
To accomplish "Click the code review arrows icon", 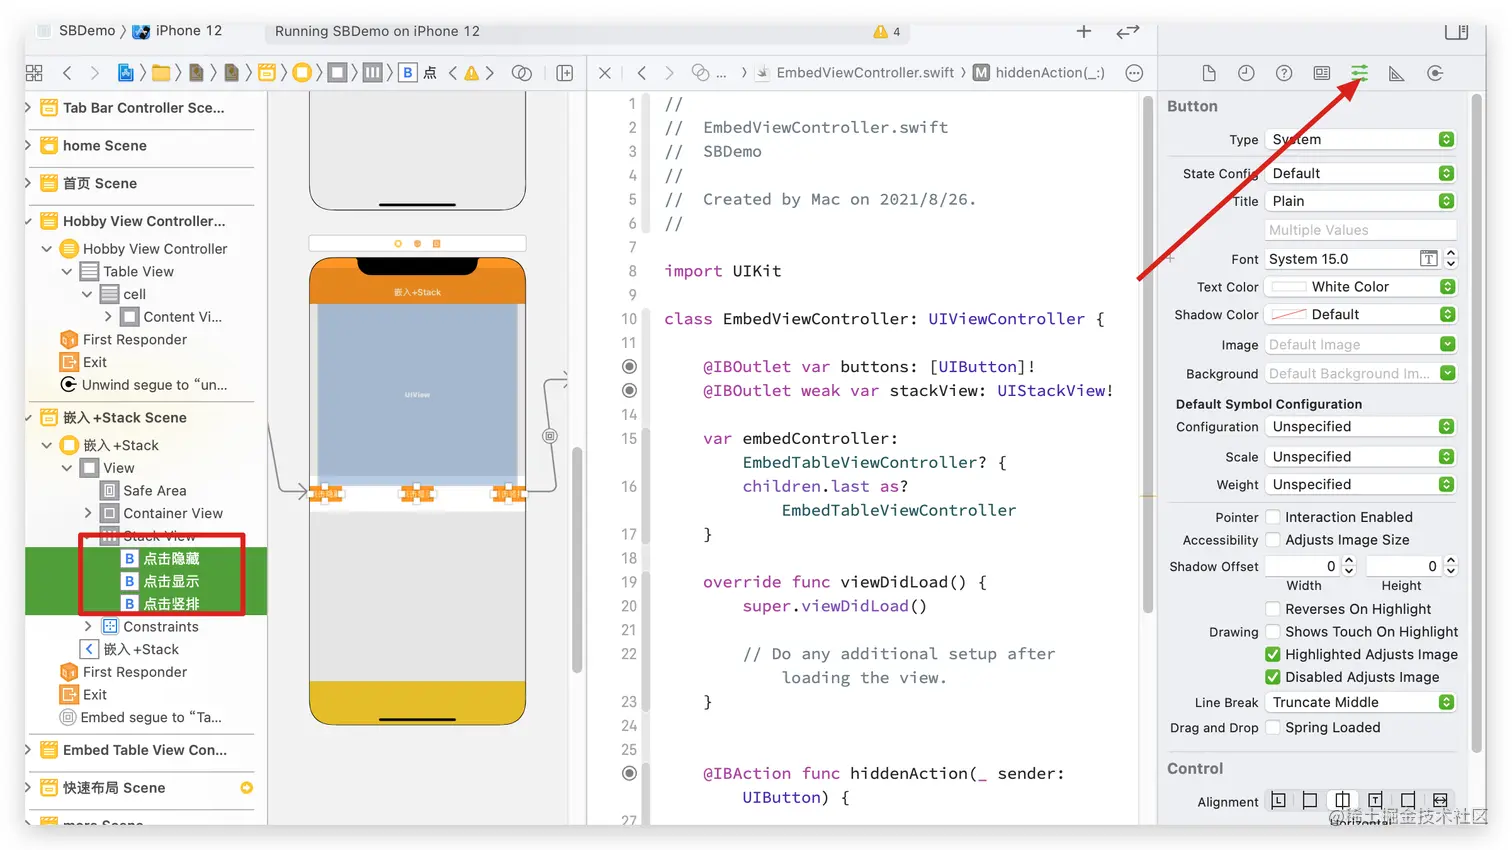I will [x=1128, y=31].
